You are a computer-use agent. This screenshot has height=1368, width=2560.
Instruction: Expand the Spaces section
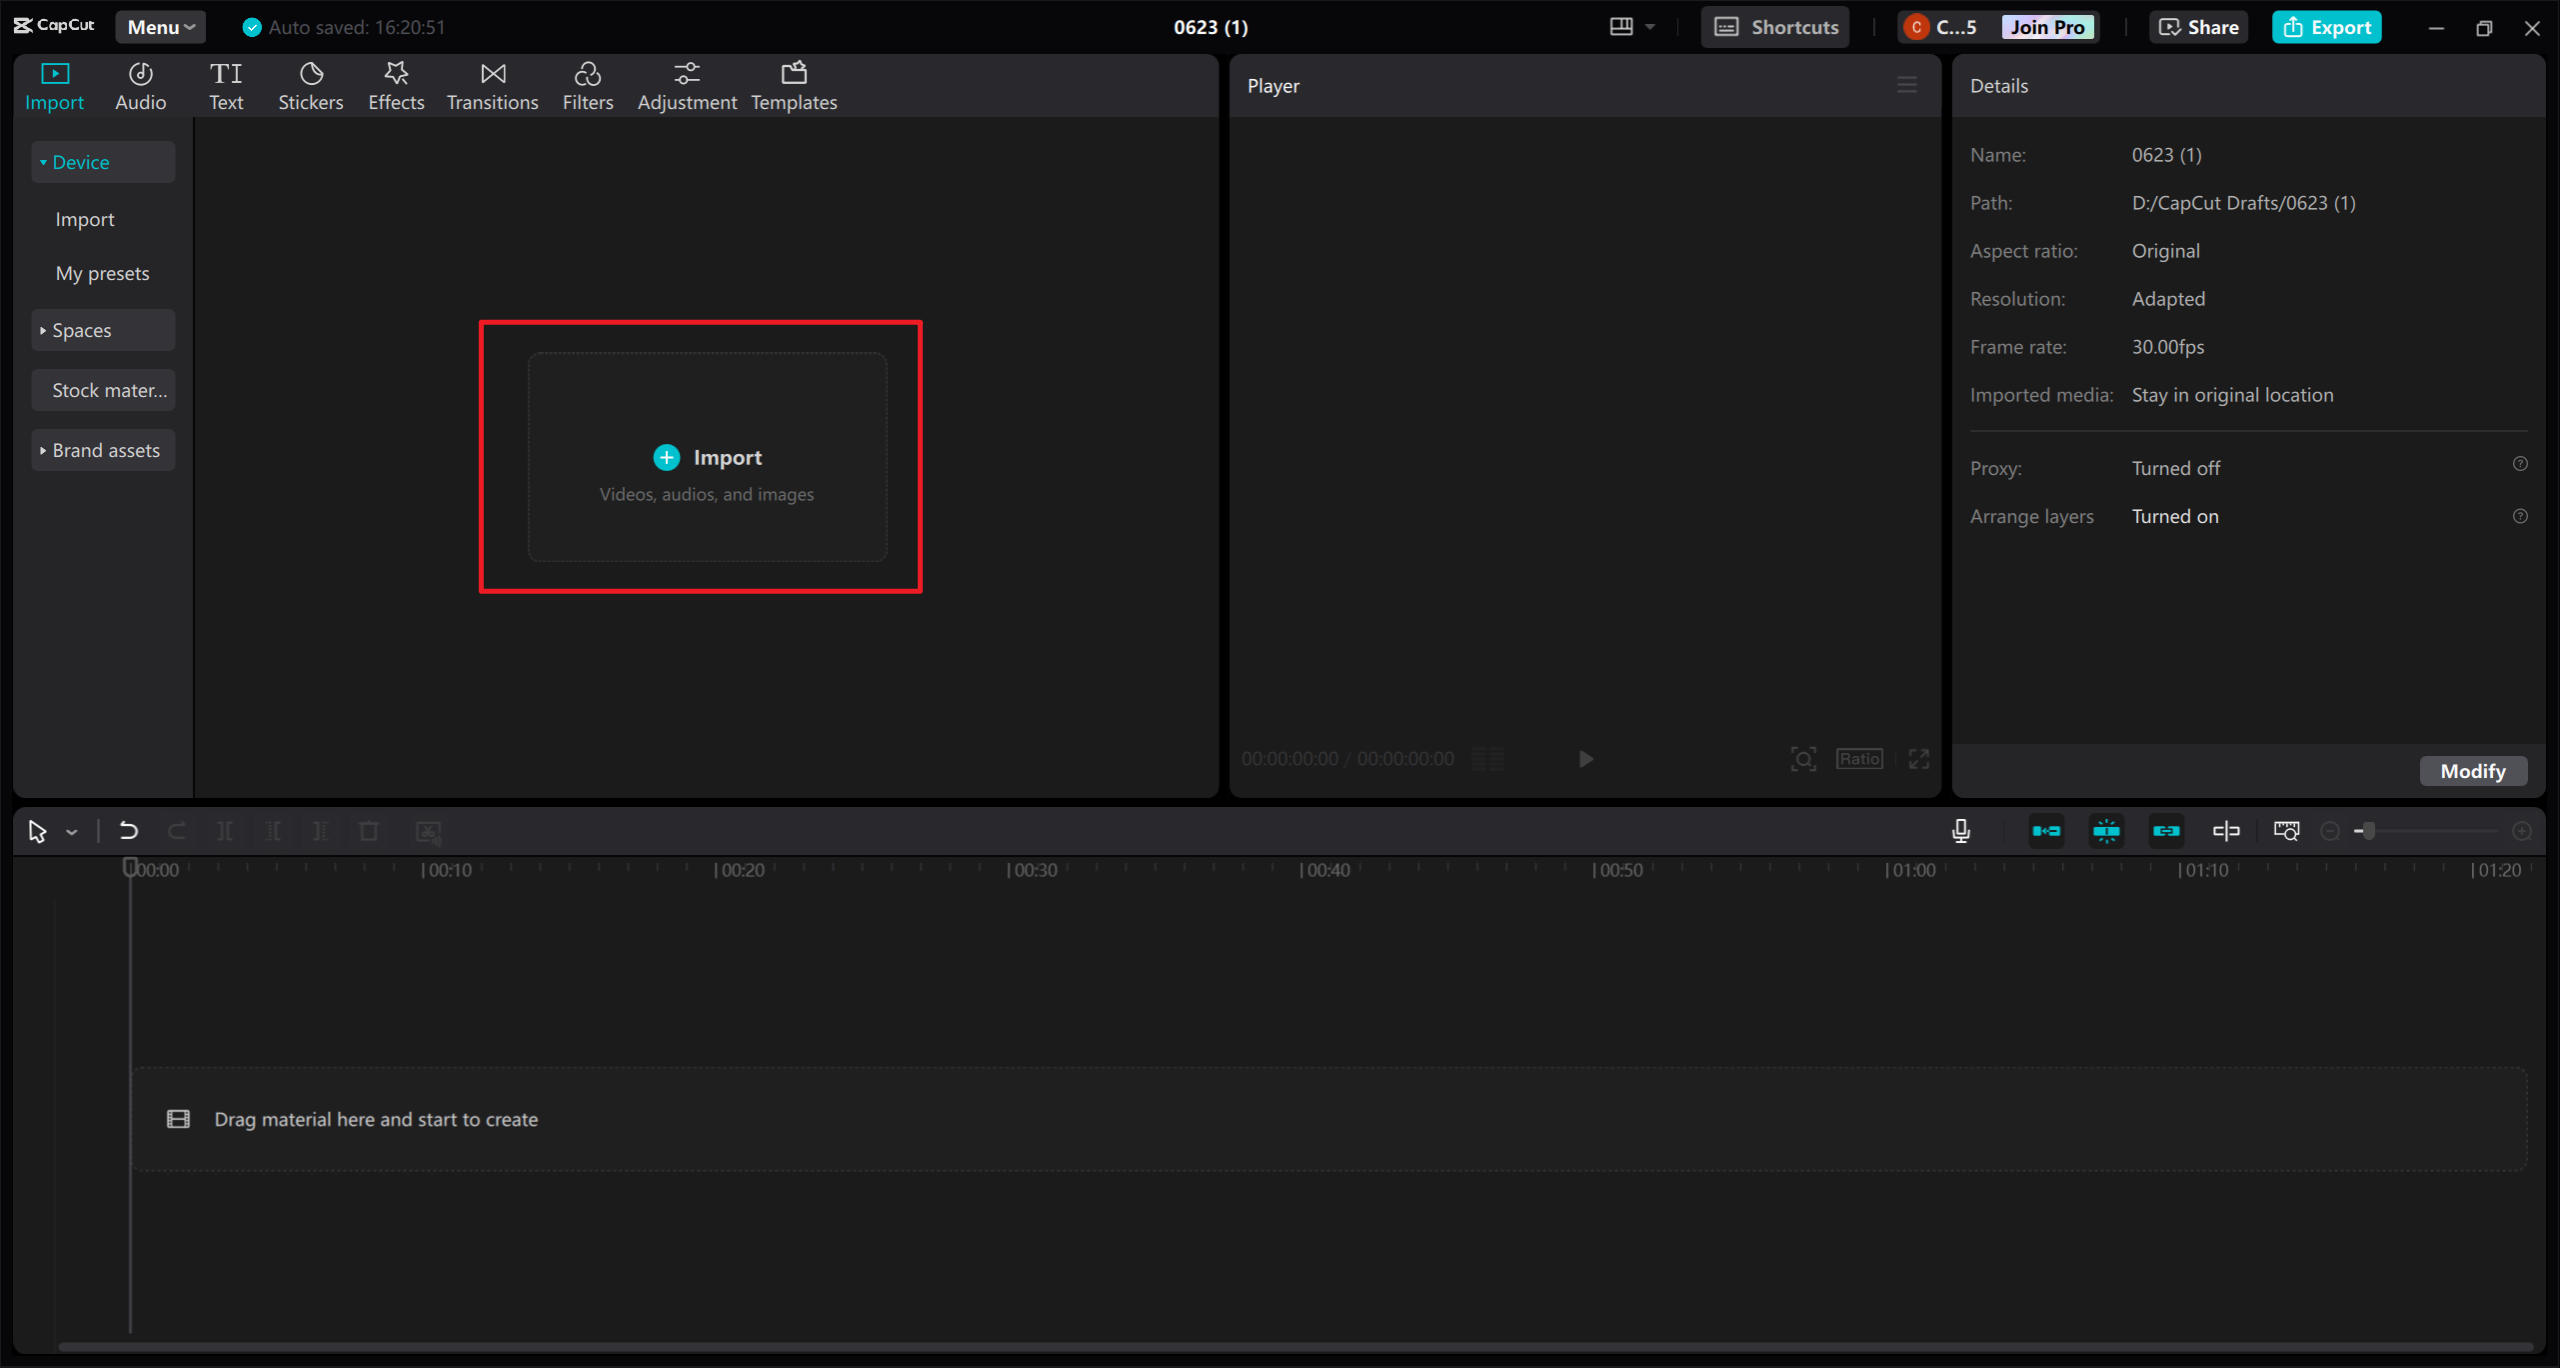(102, 330)
